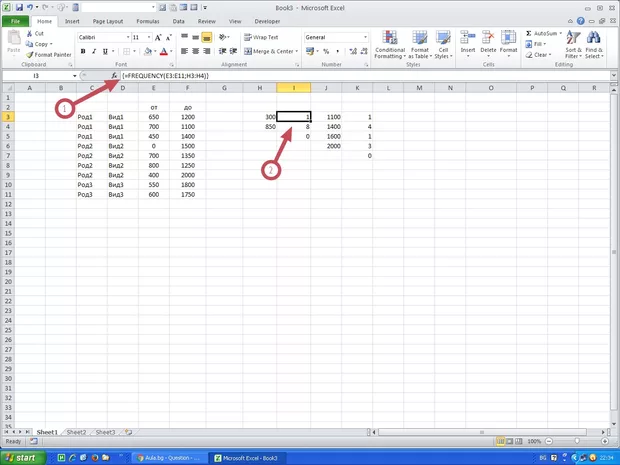Toggle Bold formatting
Viewport: 620px width, 465px height.
pos(82,51)
